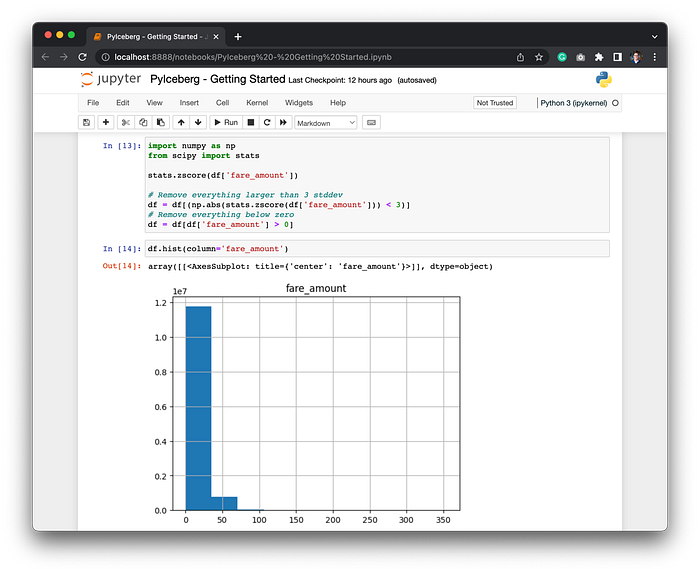Screen dimensions: 700x574
Task: Click the Last Checkpoint text
Action: [340, 80]
